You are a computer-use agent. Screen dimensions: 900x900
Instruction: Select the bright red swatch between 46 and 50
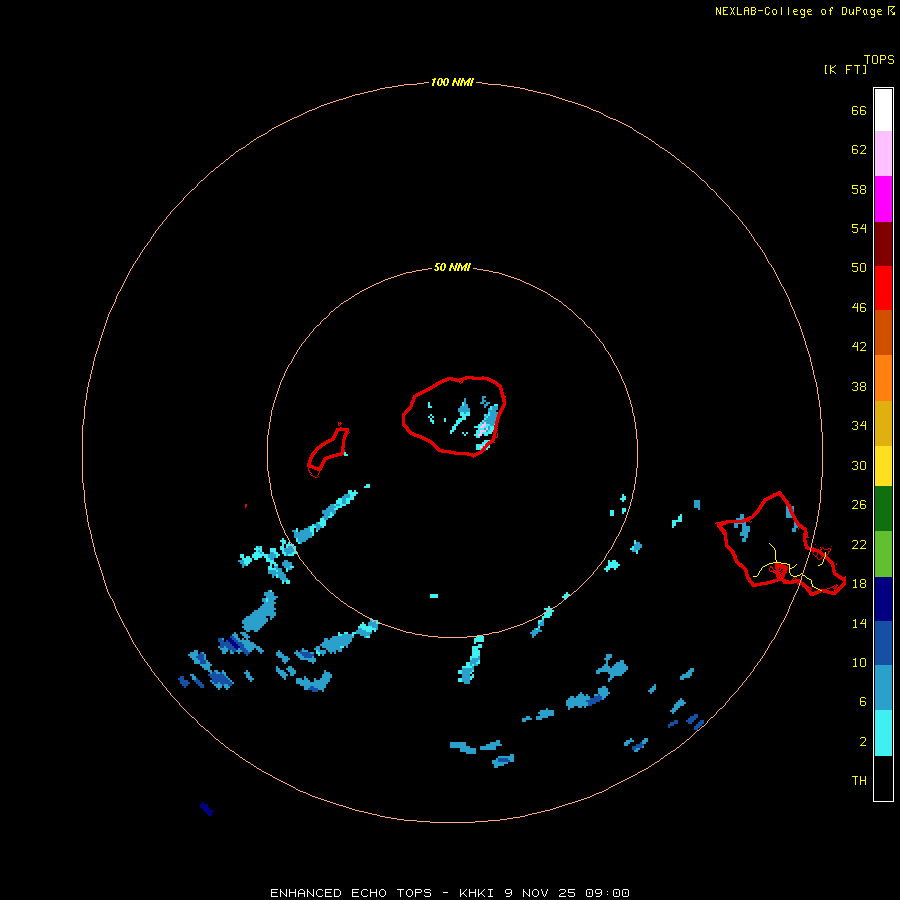coord(883,288)
